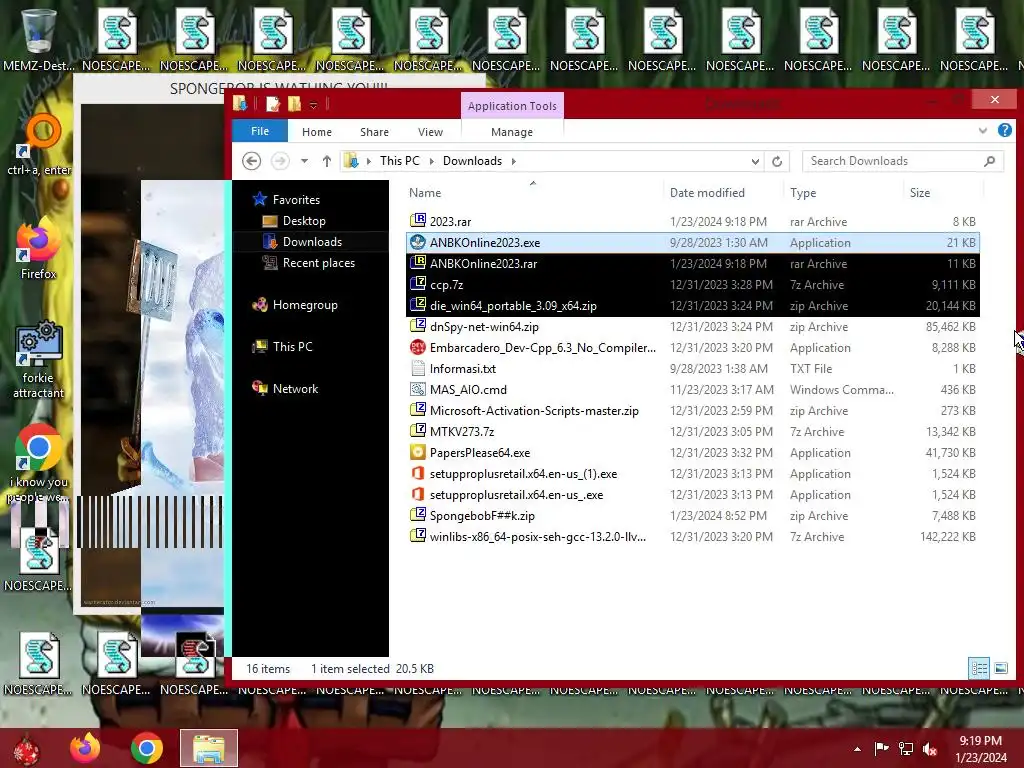Open the View ribbon tab
Screen dimensions: 1024x768
pyautogui.click(x=430, y=132)
